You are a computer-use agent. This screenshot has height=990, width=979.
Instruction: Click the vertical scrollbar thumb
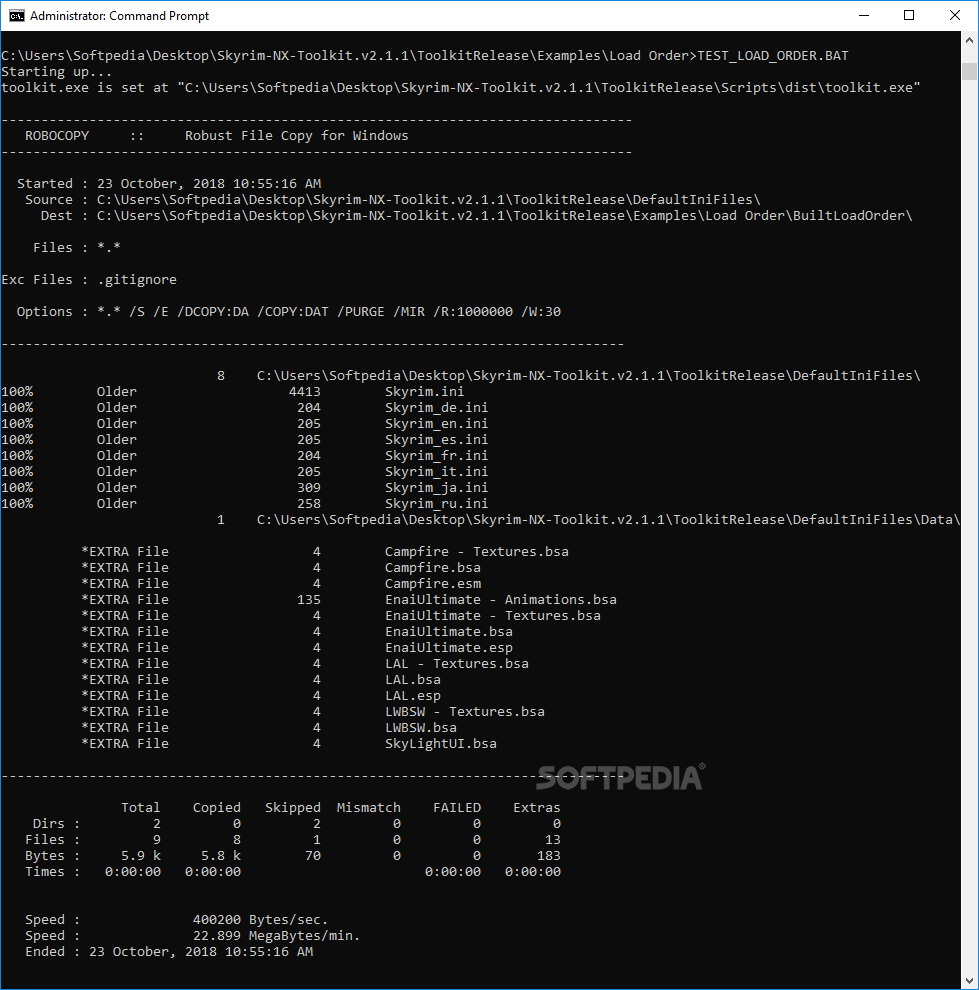tap(970, 71)
